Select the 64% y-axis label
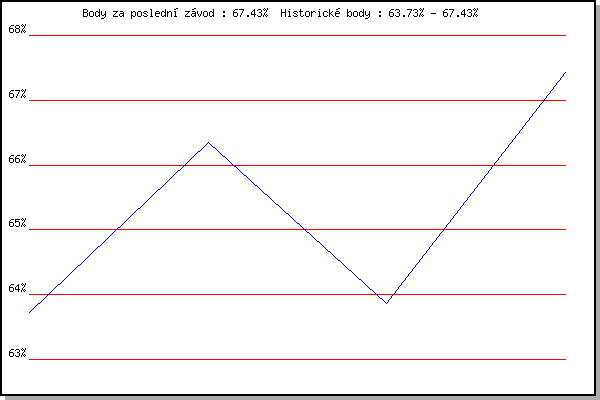Viewport: 600px width, 400px height. (x=17, y=289)
